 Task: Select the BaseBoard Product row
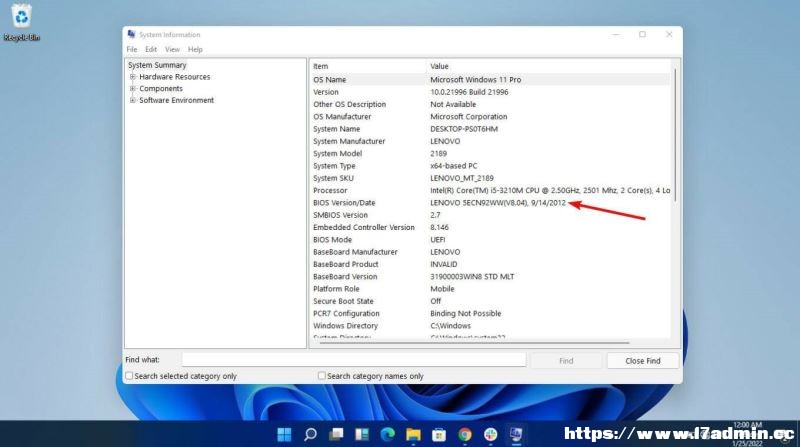click(490, 264)
